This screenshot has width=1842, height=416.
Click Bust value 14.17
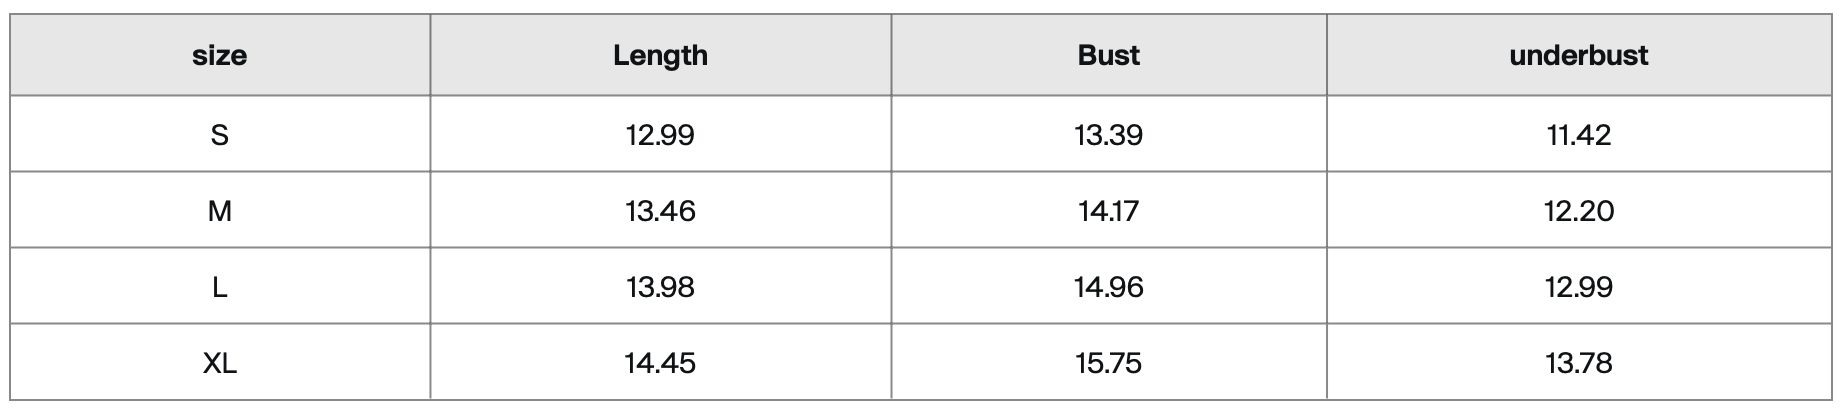[1108, 211]
